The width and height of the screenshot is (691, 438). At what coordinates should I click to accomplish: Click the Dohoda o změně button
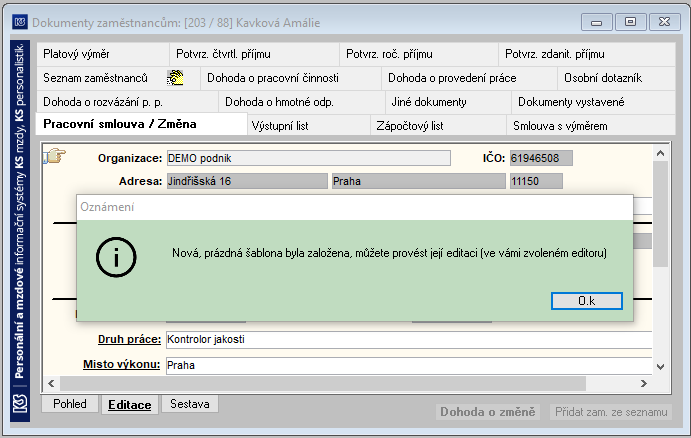pyautogui.click(x=488, y=412)
